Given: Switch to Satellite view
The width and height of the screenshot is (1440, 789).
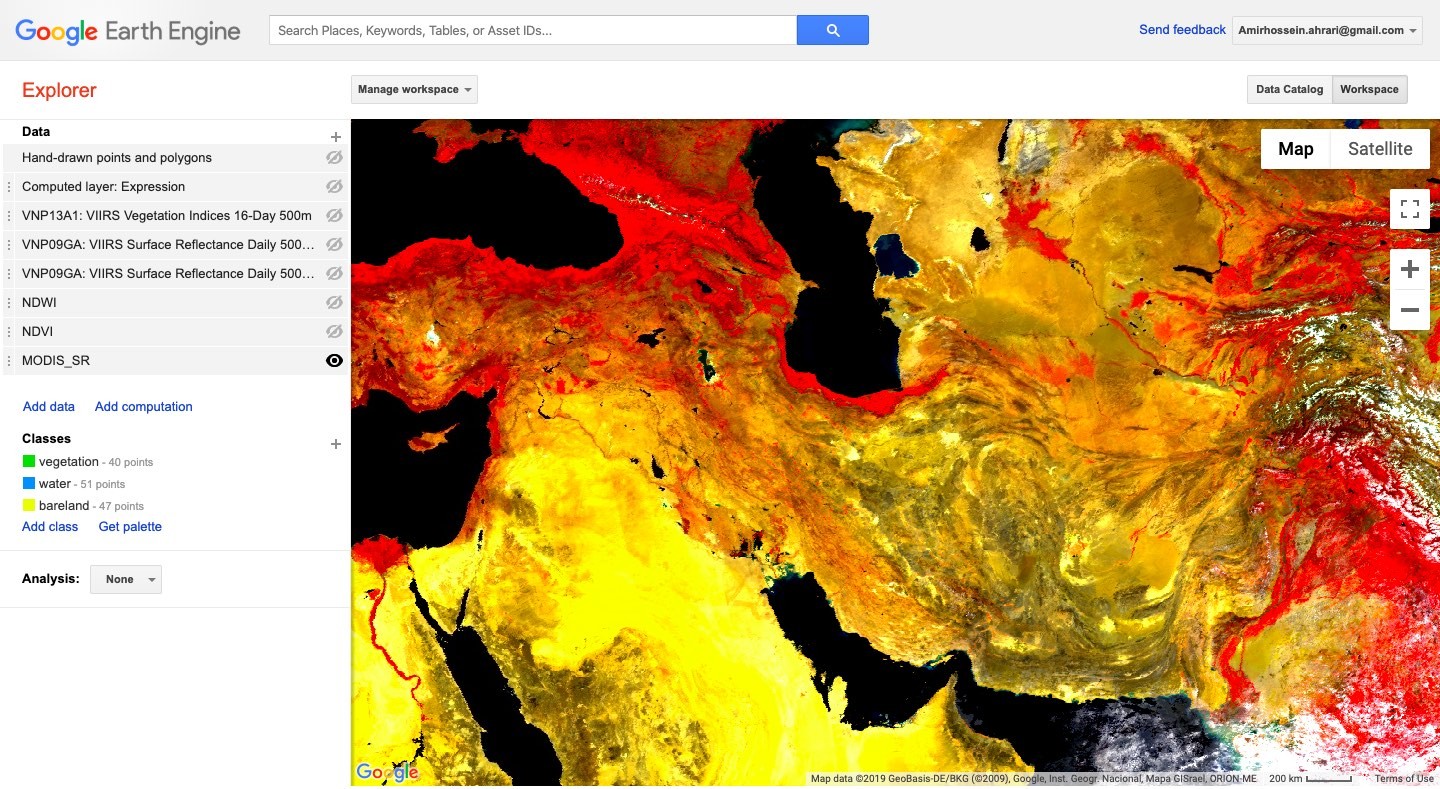Looking at the screenshot, I should pyautogui.click(x=1380, y=148).
